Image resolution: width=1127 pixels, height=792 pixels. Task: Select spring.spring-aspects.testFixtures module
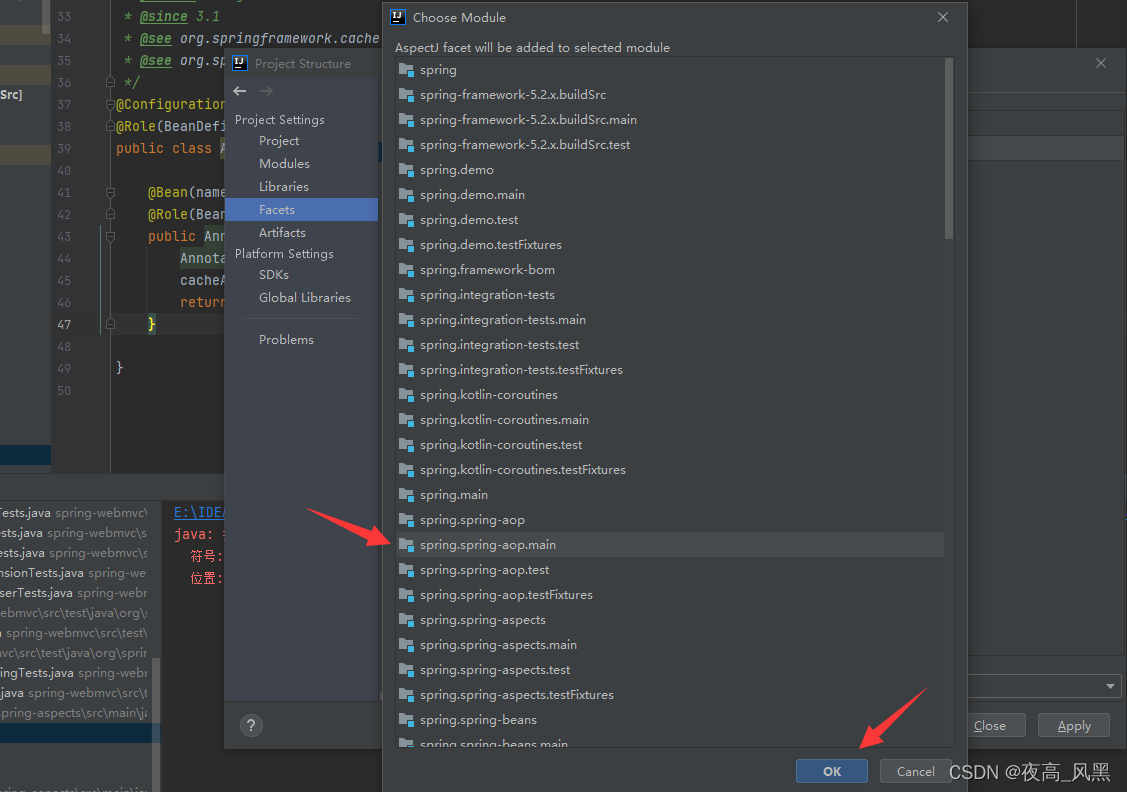(x=669, y=695)
